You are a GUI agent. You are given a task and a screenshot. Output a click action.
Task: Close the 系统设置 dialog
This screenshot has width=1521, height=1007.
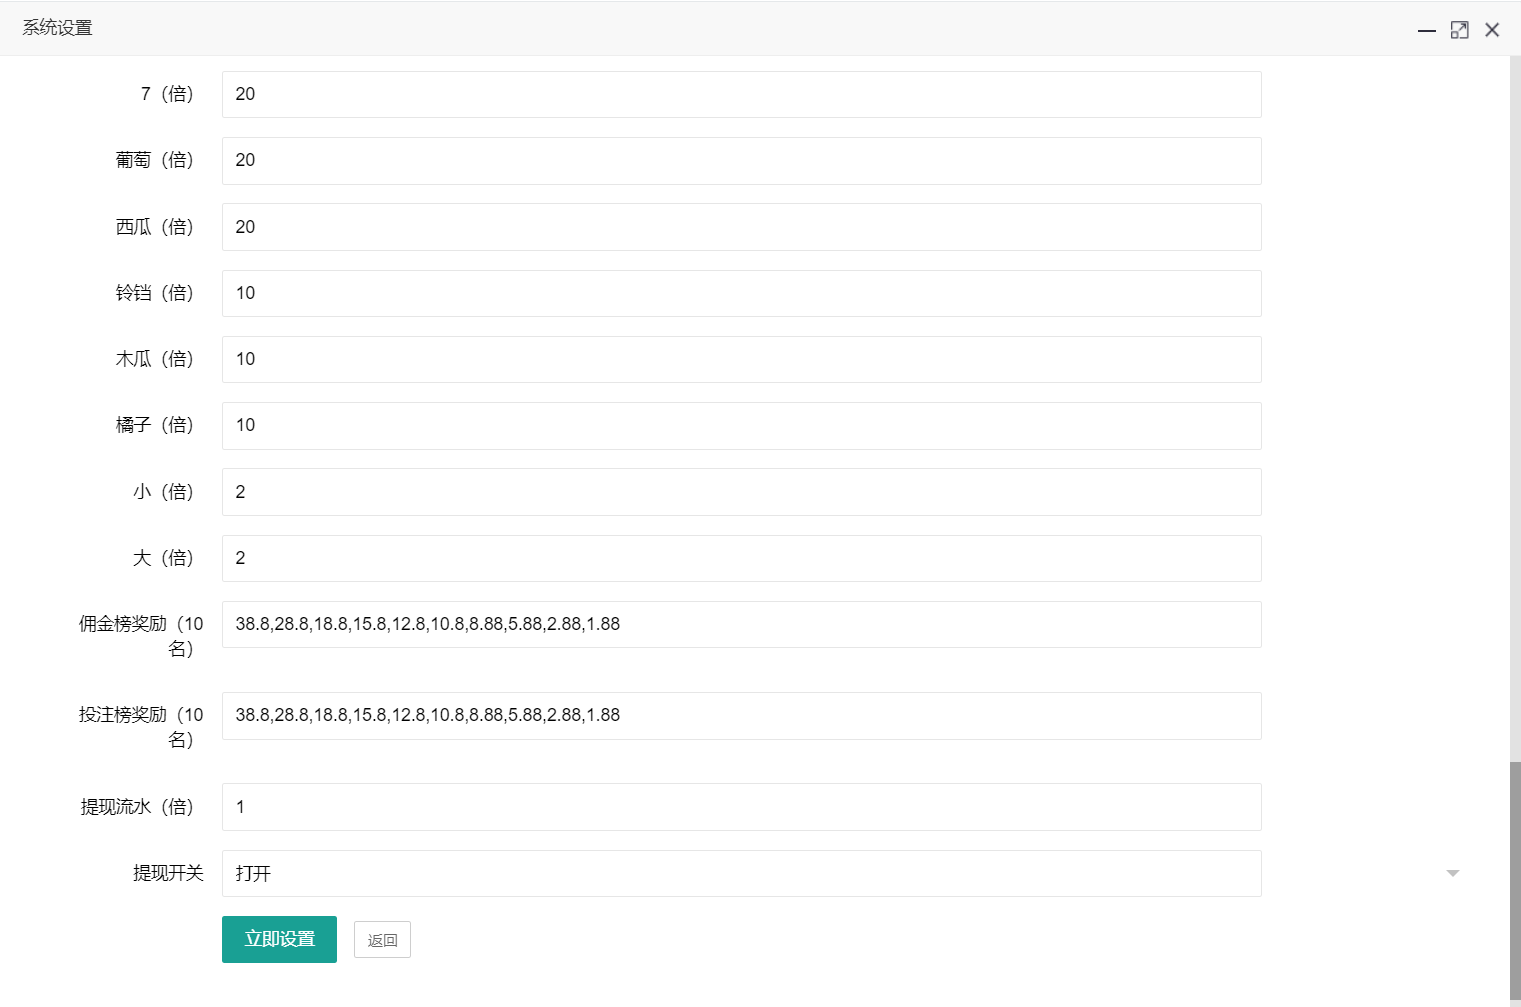pyautogui.click(x=1492, y=30)
